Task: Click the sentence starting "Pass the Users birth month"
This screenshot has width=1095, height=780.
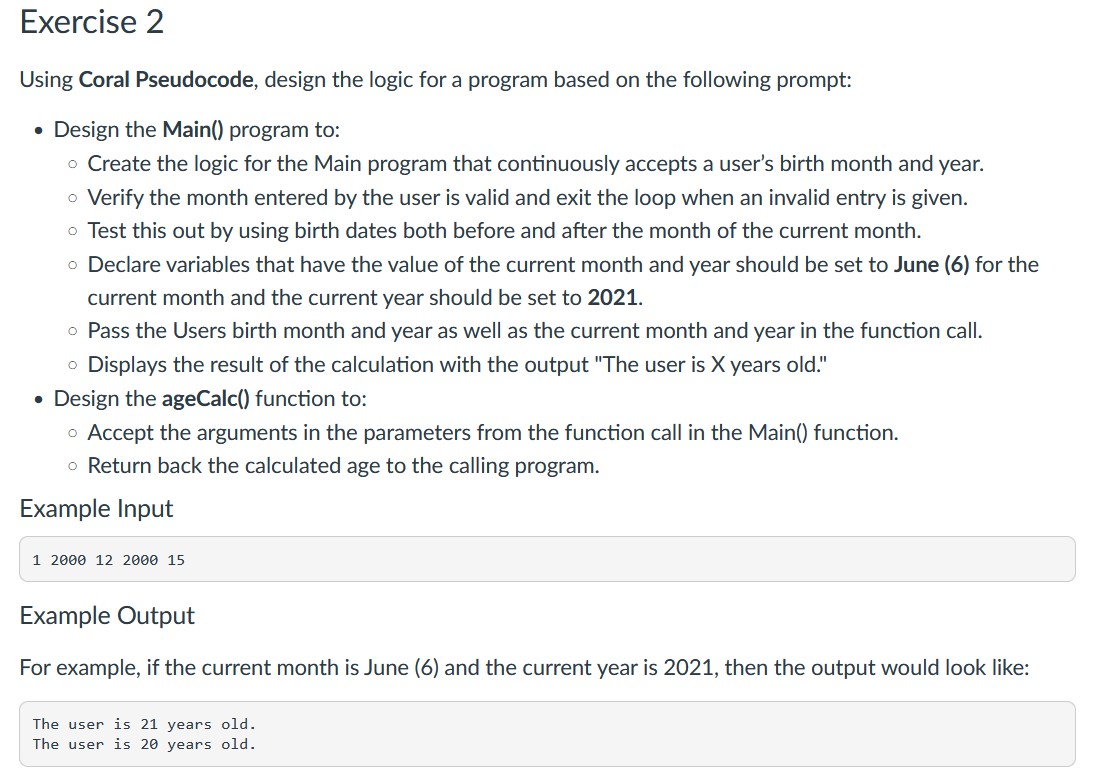Action: click(535, 330)
